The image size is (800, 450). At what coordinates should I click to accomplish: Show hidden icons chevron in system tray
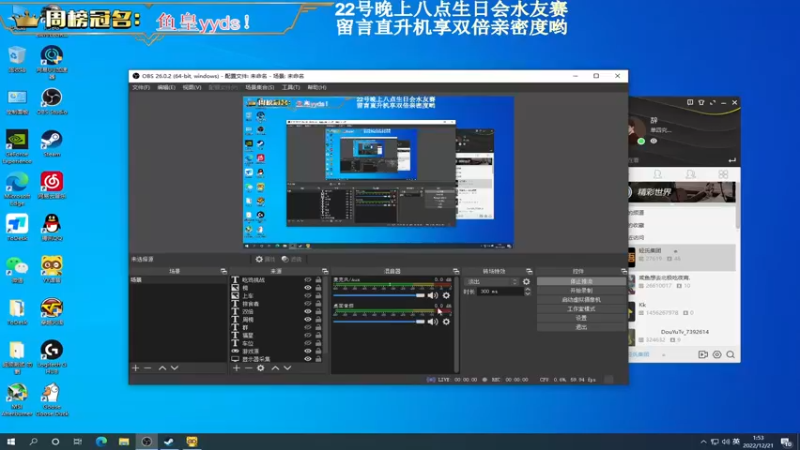click(x=703, y=442)
